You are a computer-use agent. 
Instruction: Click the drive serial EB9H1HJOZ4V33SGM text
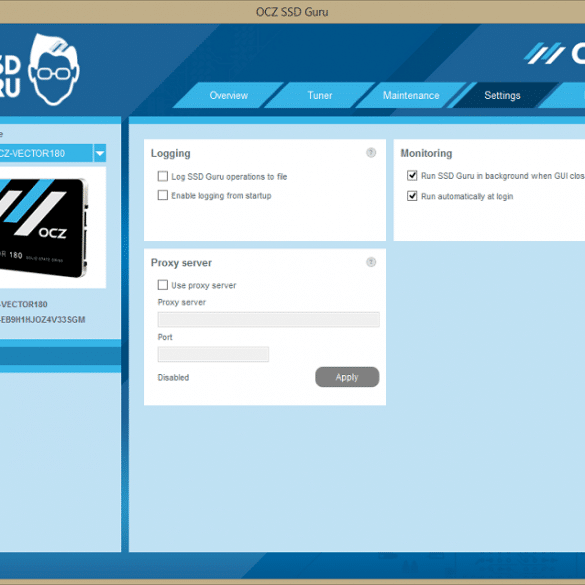click(x=43, y=320)
